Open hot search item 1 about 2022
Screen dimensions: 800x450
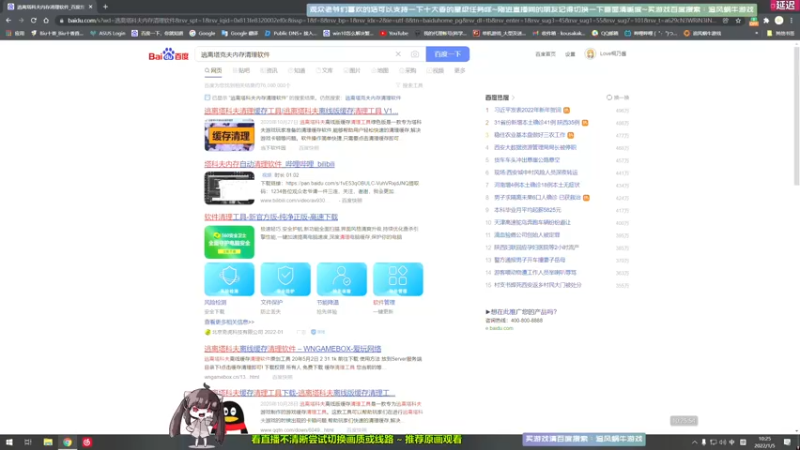pyautogui.click(x=528, y=110)
